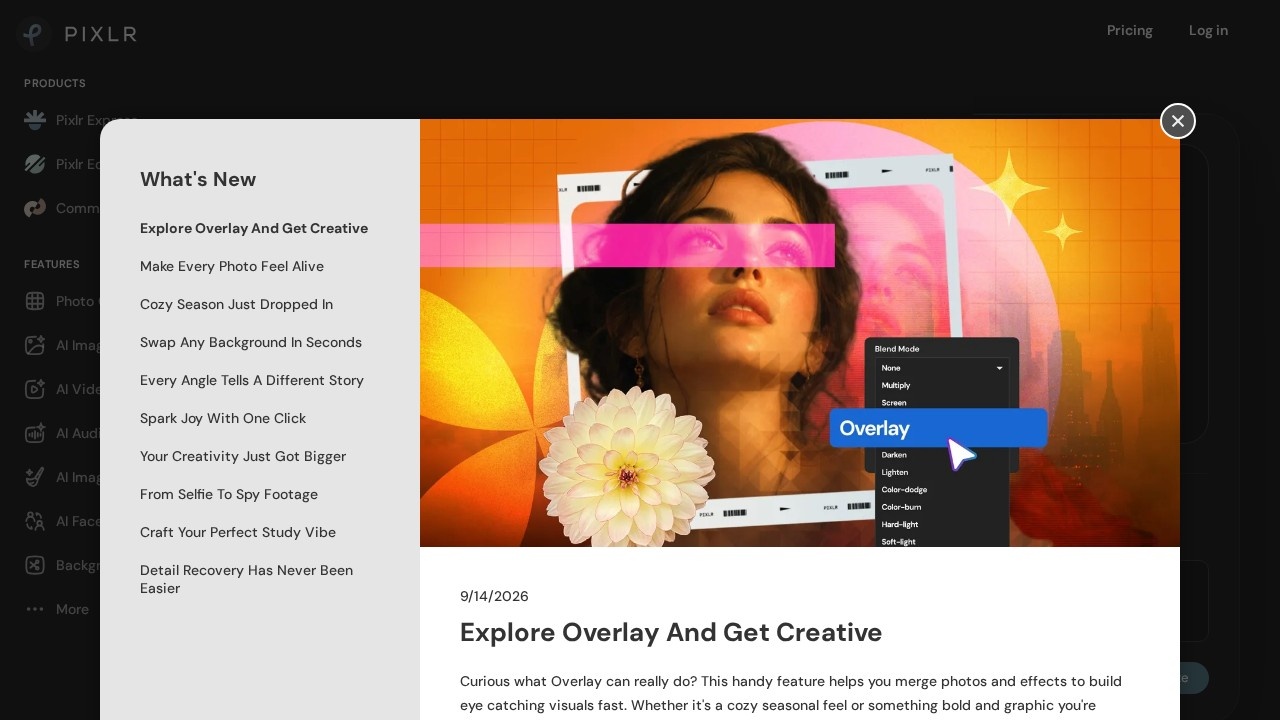
Task: Select 'Craft Your Perfect Study Vibe'
Action: [x=238, y=532]
